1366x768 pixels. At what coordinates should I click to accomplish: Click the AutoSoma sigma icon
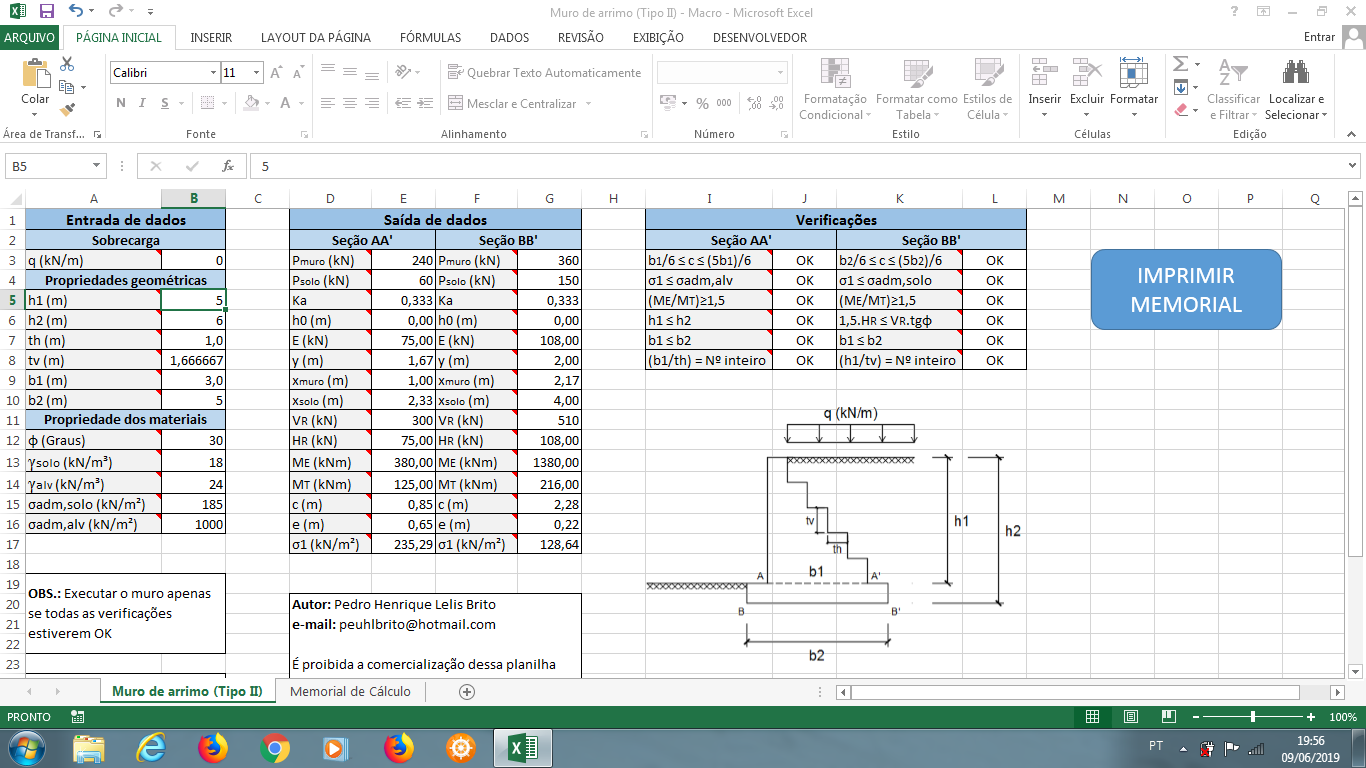(1180, 64)
